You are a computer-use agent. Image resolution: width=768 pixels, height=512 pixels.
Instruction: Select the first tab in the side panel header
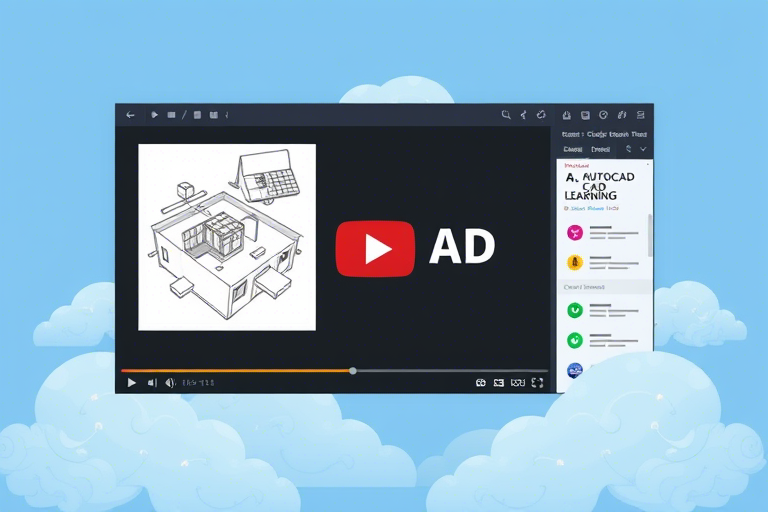(573, 149)
